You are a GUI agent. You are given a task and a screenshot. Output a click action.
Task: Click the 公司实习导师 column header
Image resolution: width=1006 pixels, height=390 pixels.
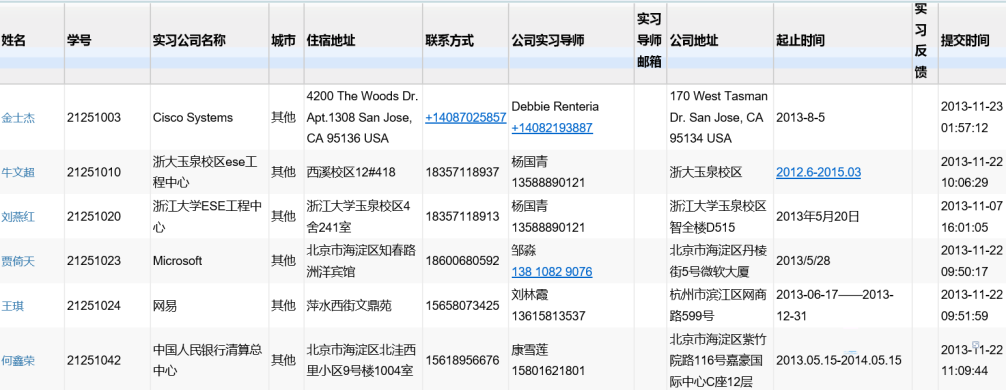(548, 40)
